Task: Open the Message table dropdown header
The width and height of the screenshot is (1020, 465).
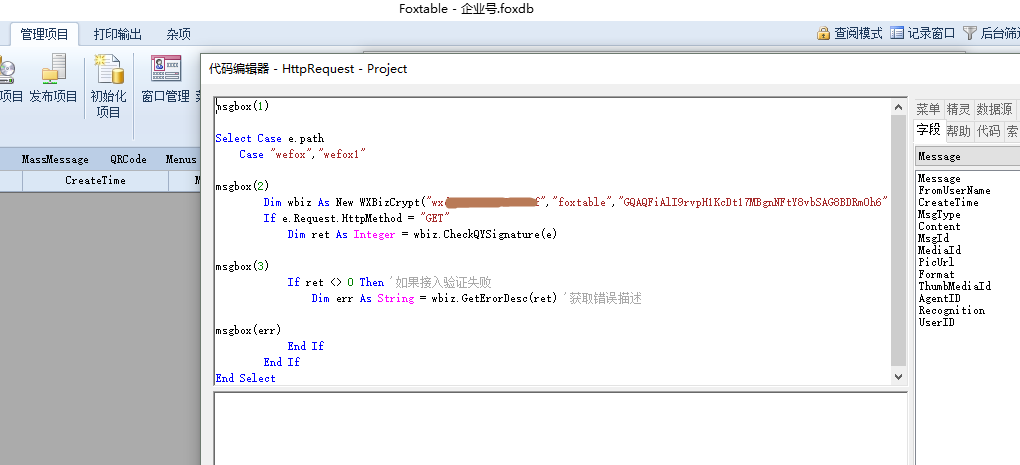Action: click(x=968, y=156)
